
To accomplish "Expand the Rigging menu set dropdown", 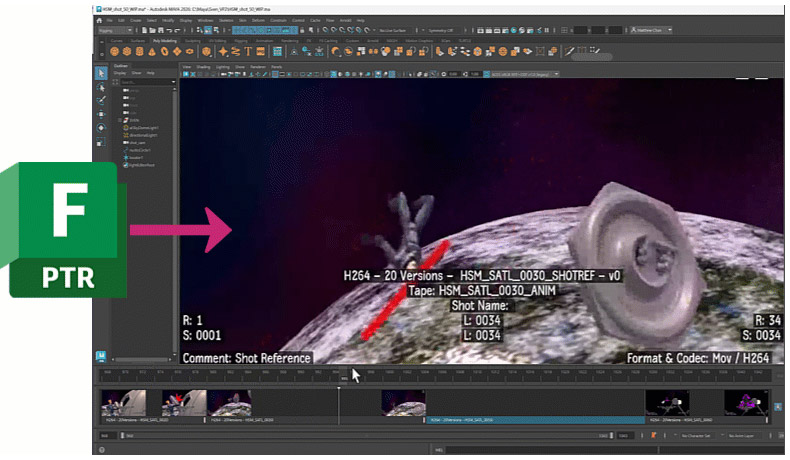I will coord(118,30).
